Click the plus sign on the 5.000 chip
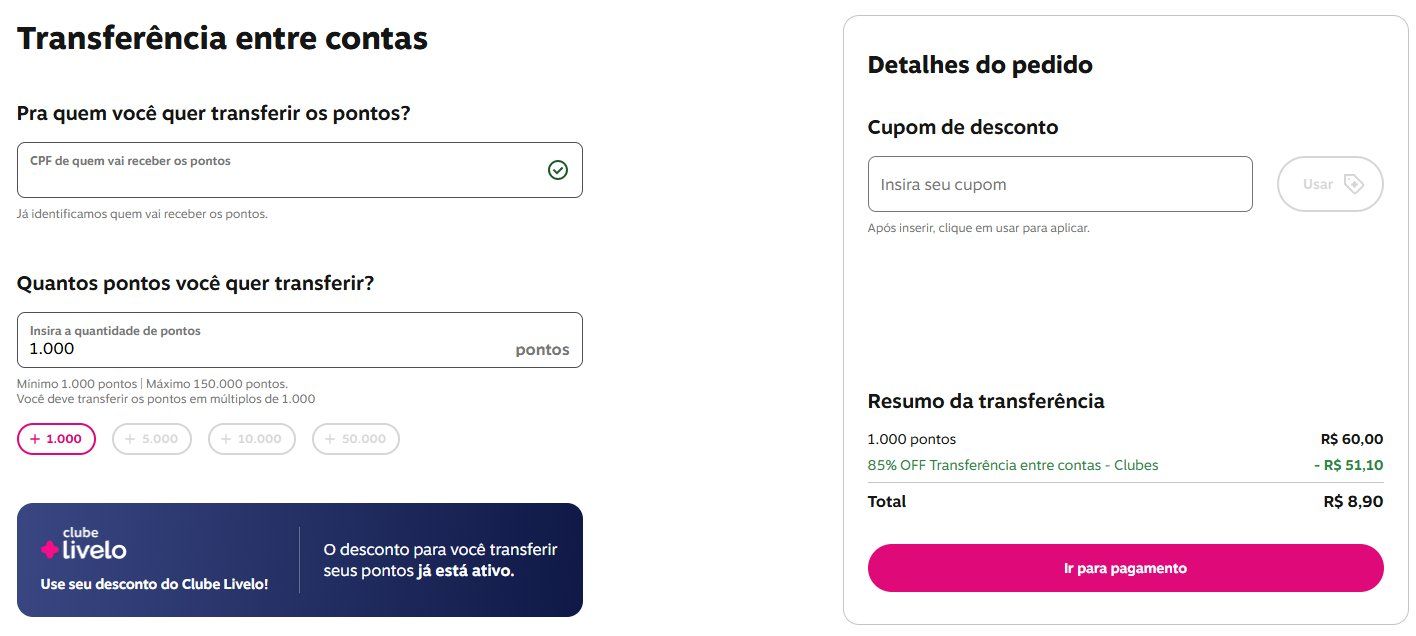Viewport: 1416px width, 636px height. click(130, 439)
